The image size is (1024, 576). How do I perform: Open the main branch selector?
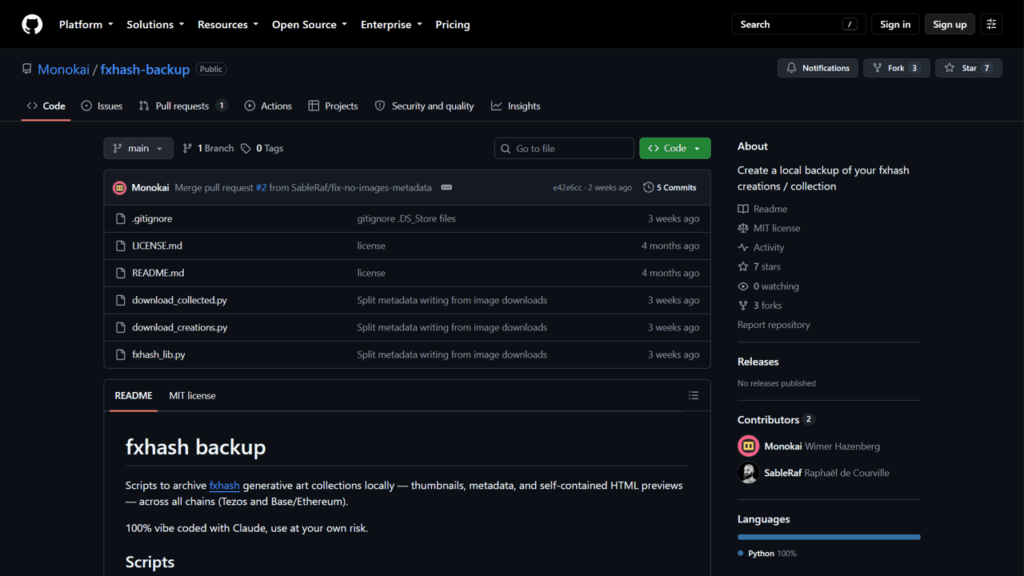click(138, 148)
